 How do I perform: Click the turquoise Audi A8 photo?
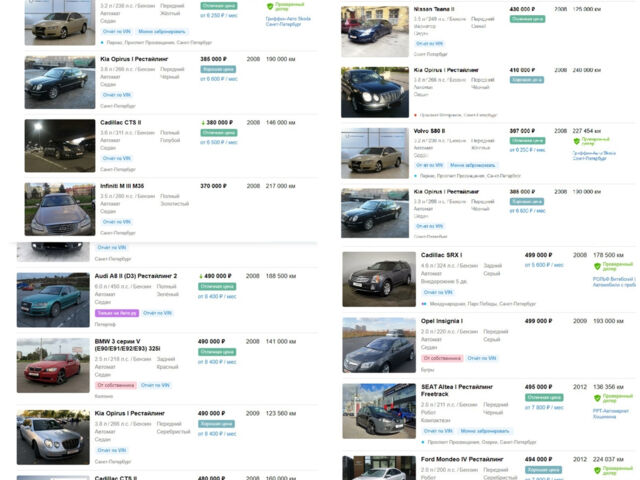pos(53,300)
